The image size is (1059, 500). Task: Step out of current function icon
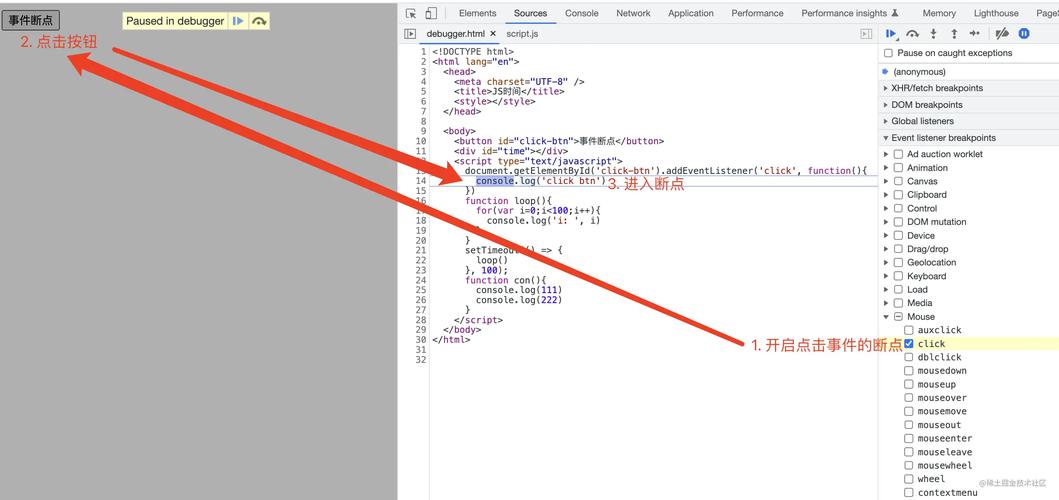pyautogui.click(x=954, y=33)
